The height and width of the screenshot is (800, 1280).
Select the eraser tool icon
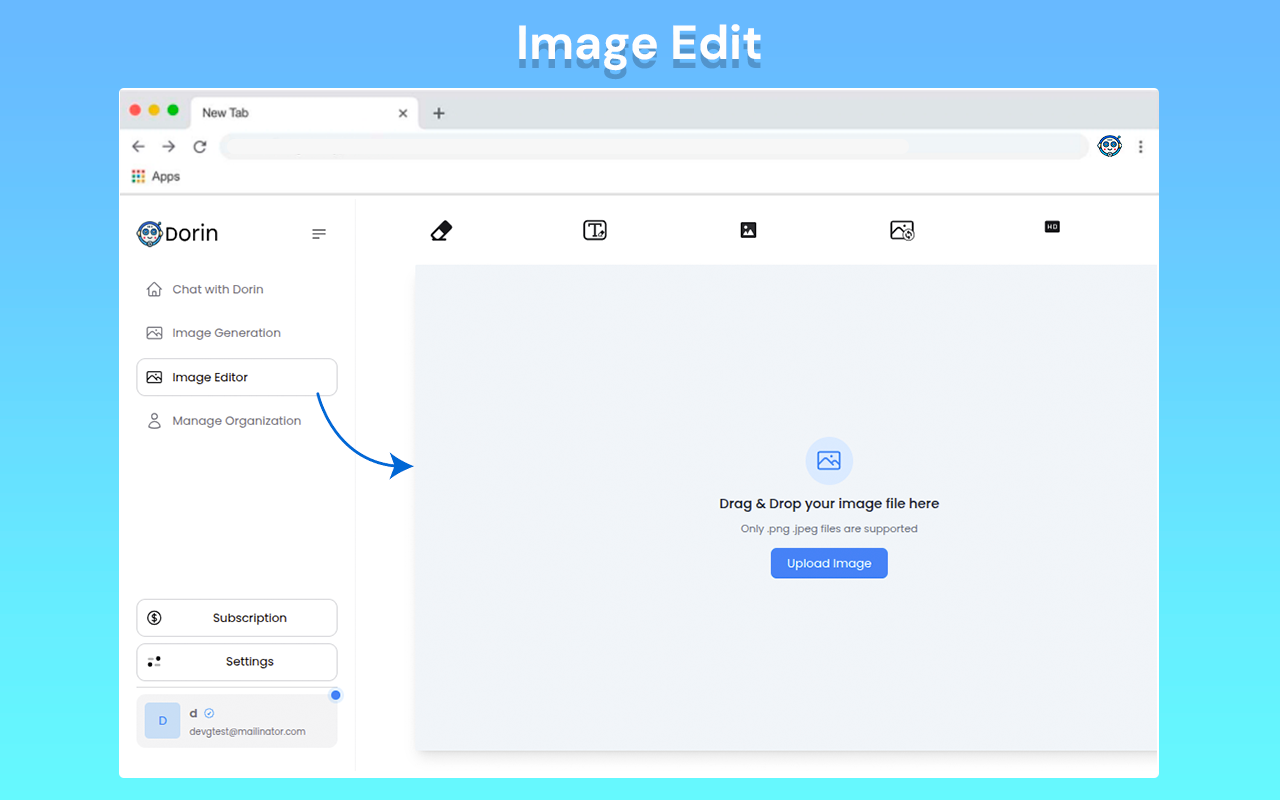pyautogui.click(x=441, y=231)
